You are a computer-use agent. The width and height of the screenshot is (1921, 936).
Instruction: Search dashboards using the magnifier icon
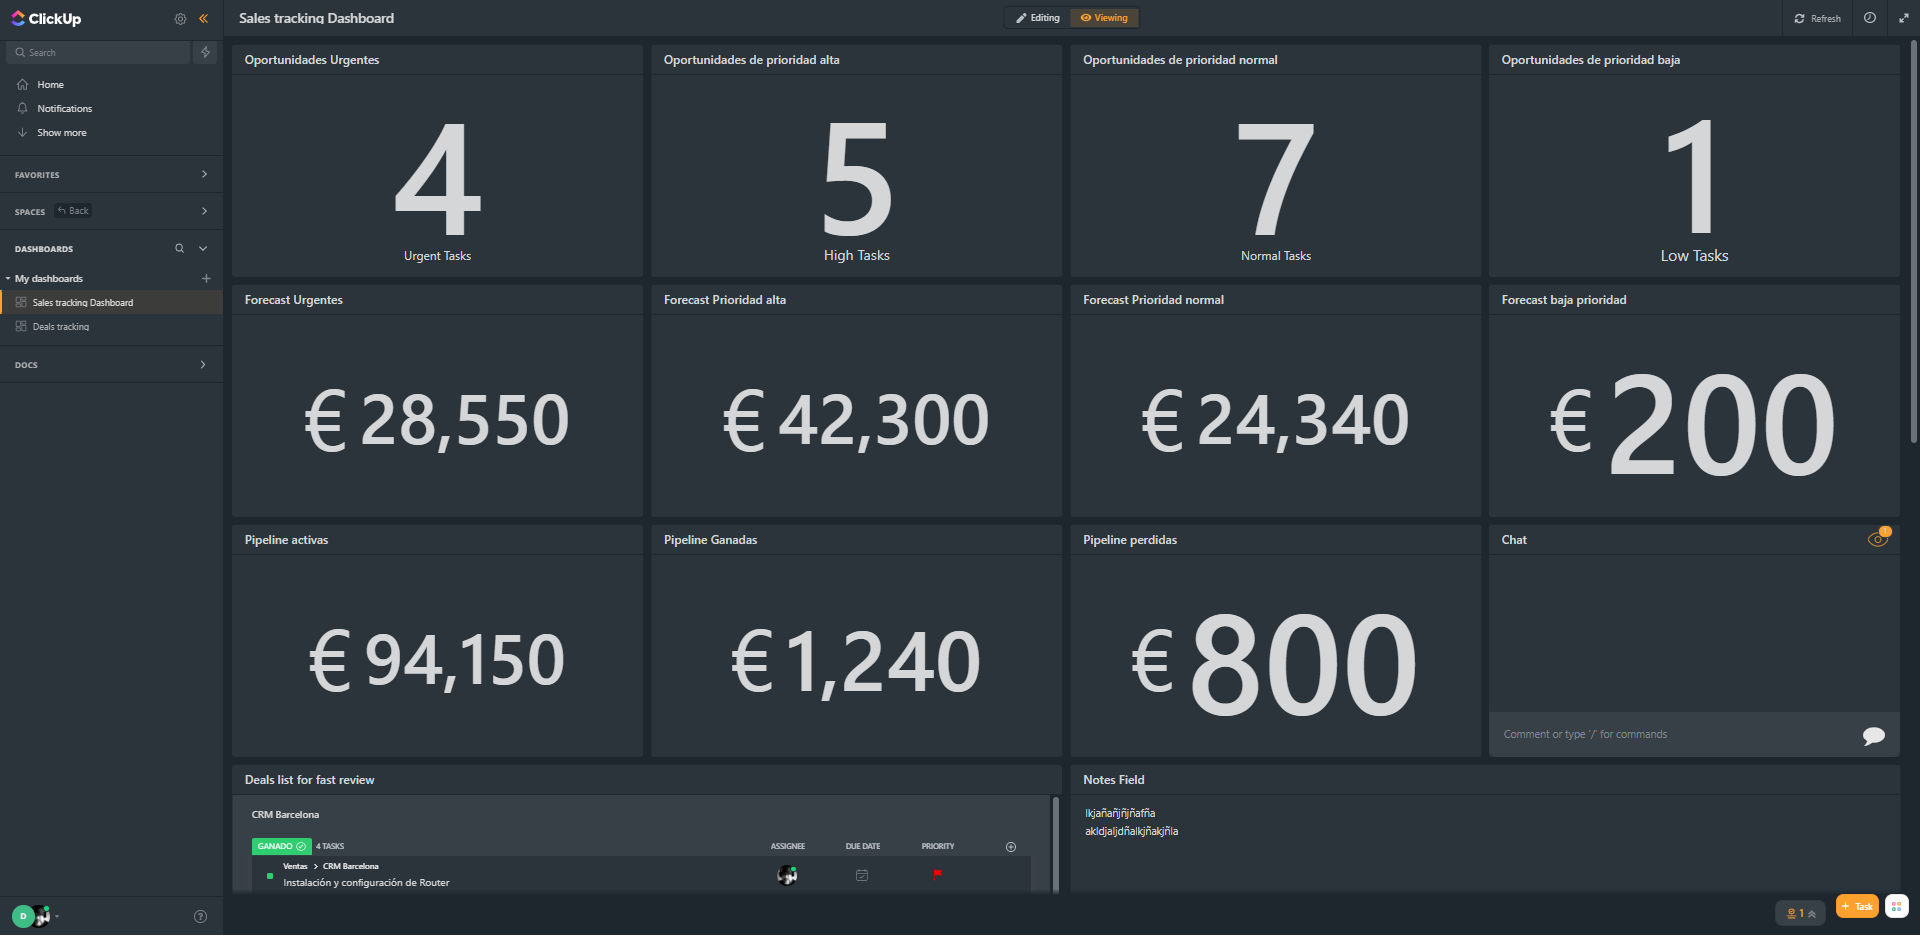(x=180, y=249)
